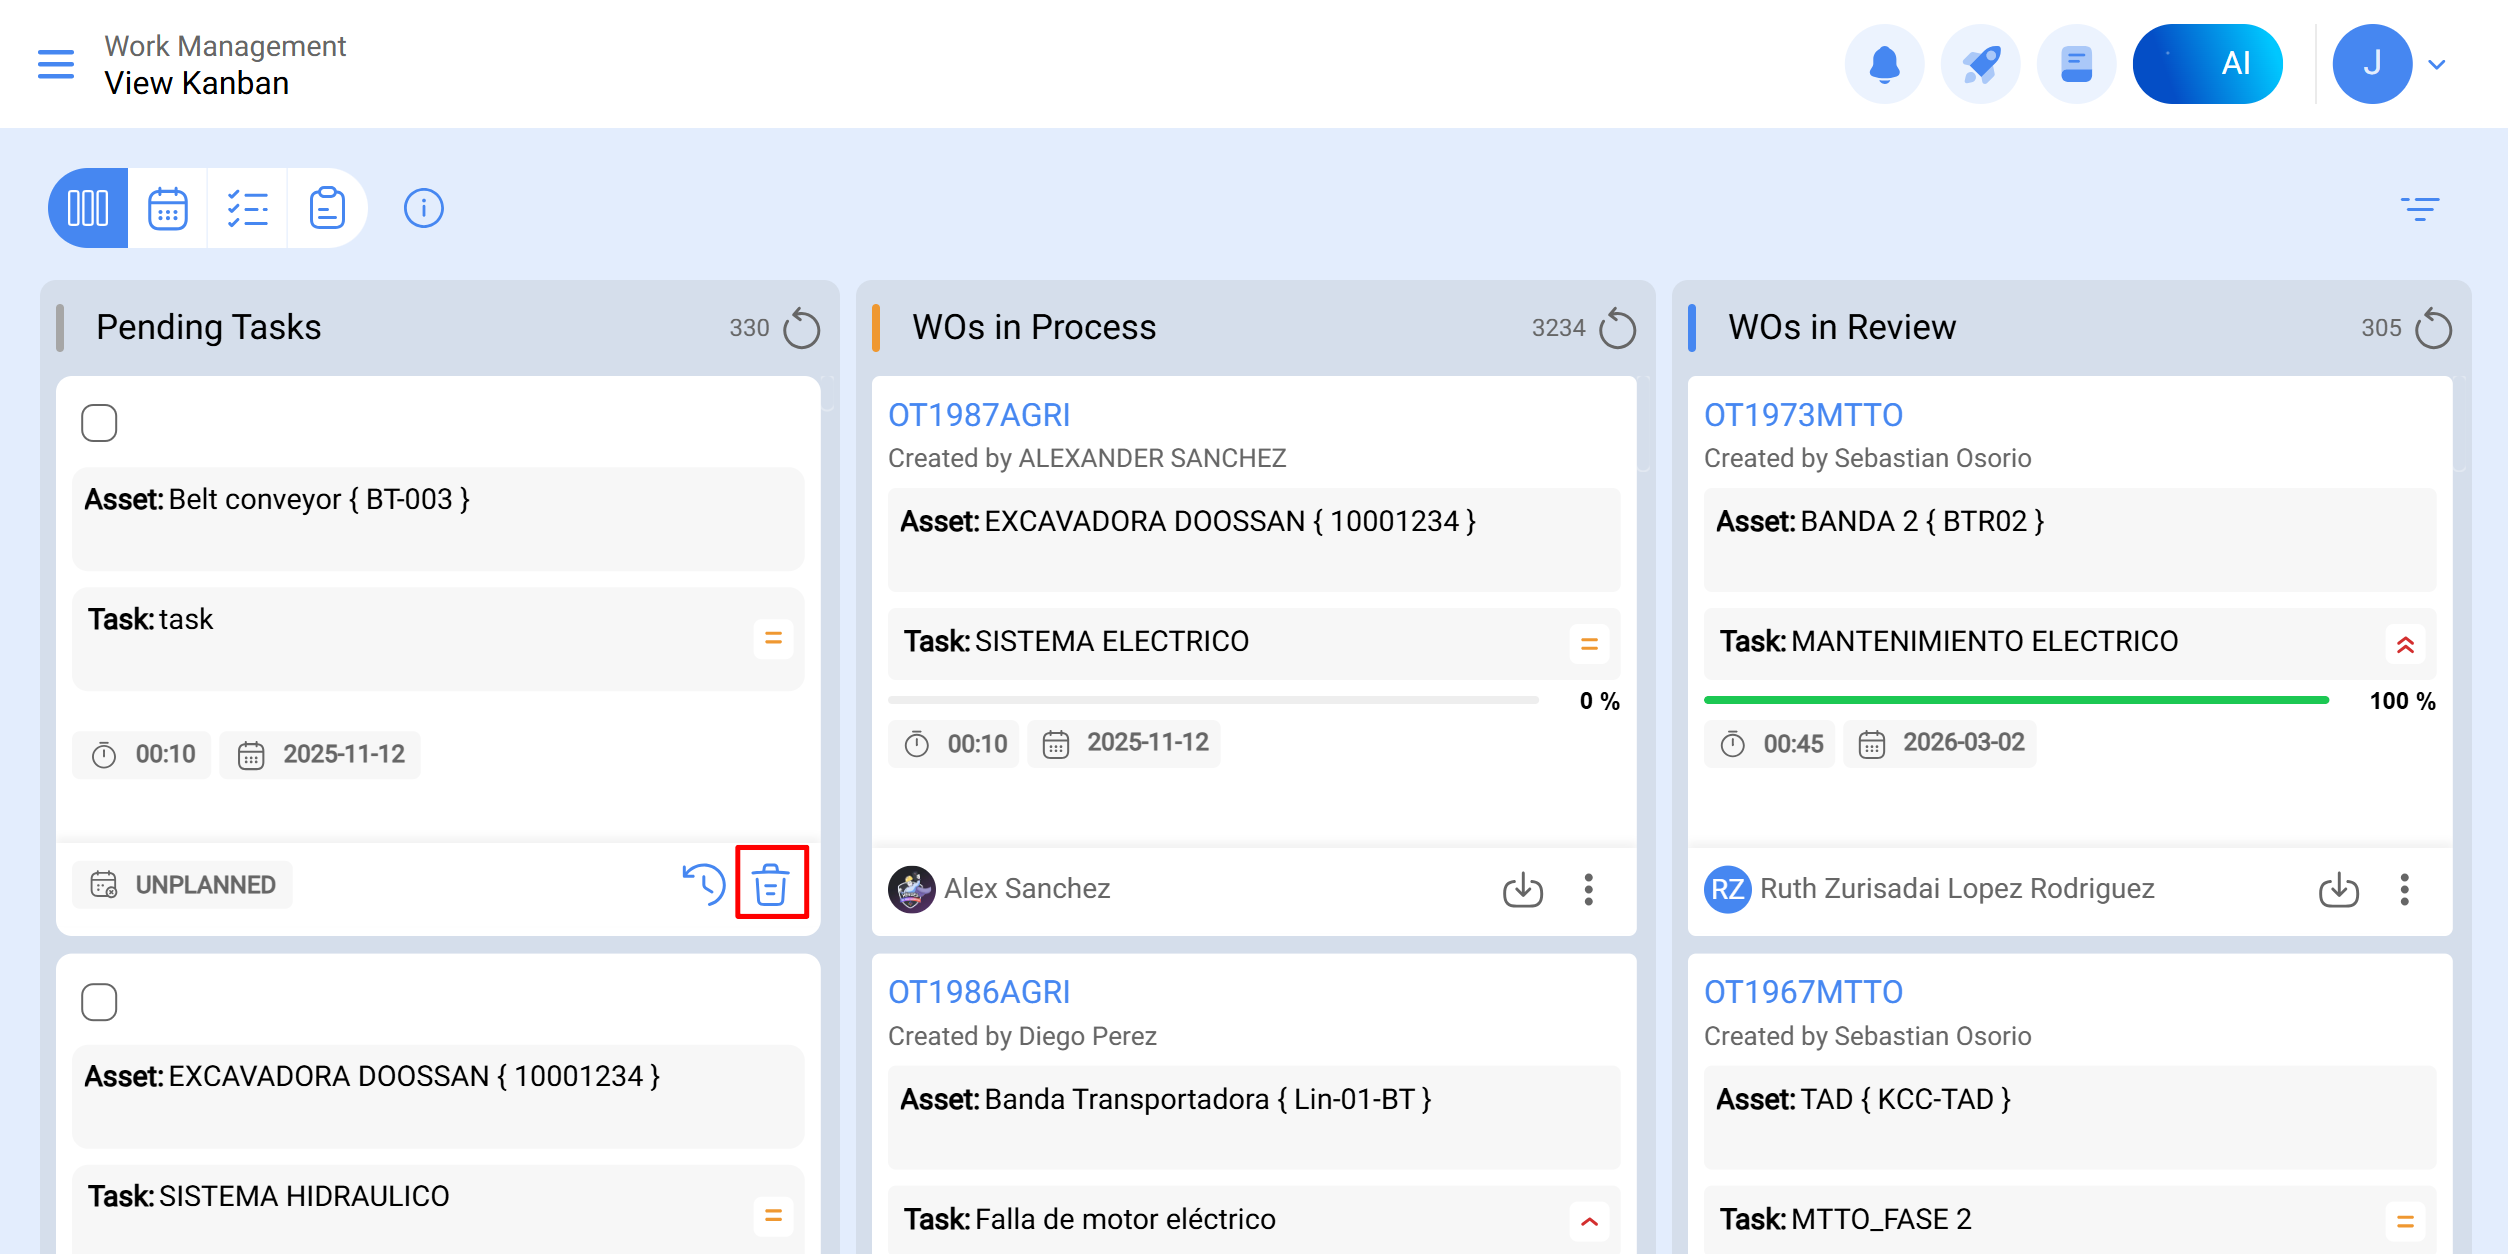2508x1254 pixels.
Task: Open the rocket quick-start icon
Action: (1980, 64)
